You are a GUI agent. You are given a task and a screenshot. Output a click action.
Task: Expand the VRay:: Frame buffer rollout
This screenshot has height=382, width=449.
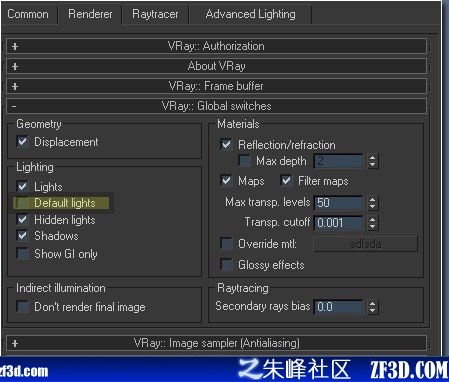pos(216,86)
